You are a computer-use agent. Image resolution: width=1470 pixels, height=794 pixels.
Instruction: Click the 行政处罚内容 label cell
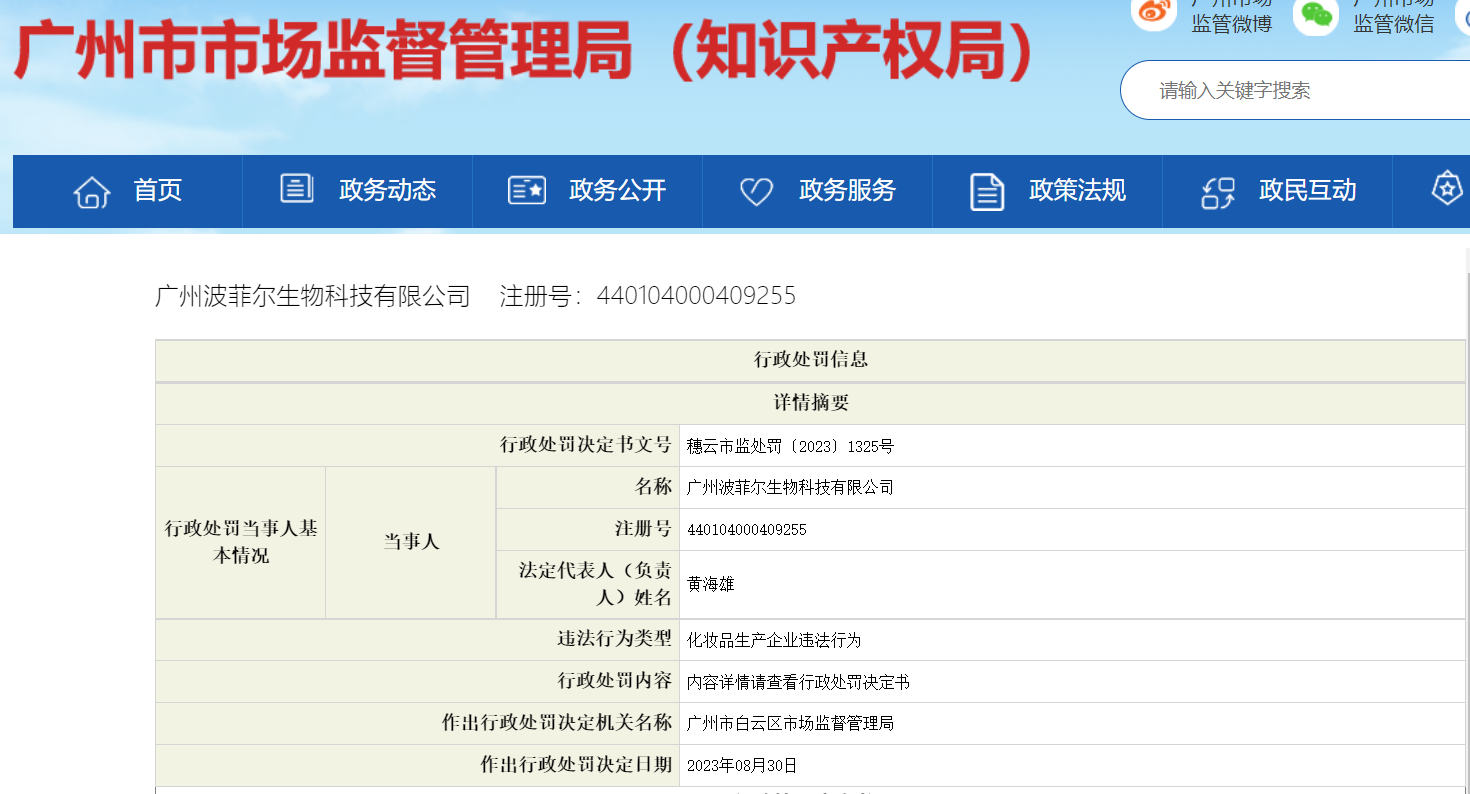click(x=418, y=682)
